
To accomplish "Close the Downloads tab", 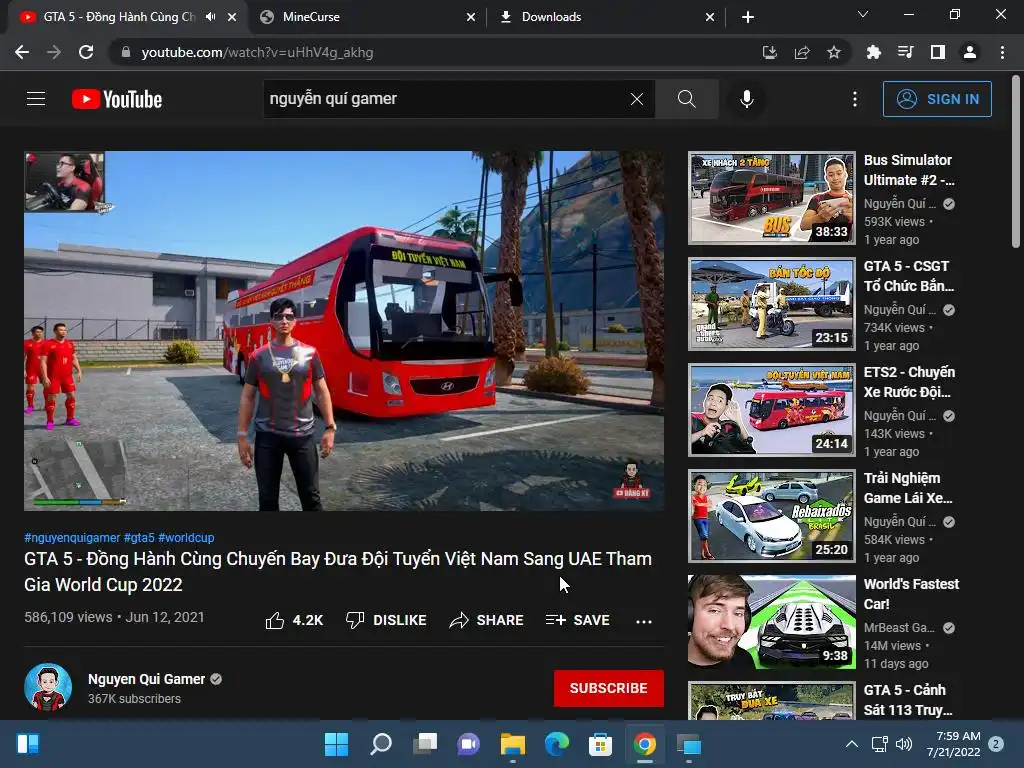I will (x=710, y=17).
